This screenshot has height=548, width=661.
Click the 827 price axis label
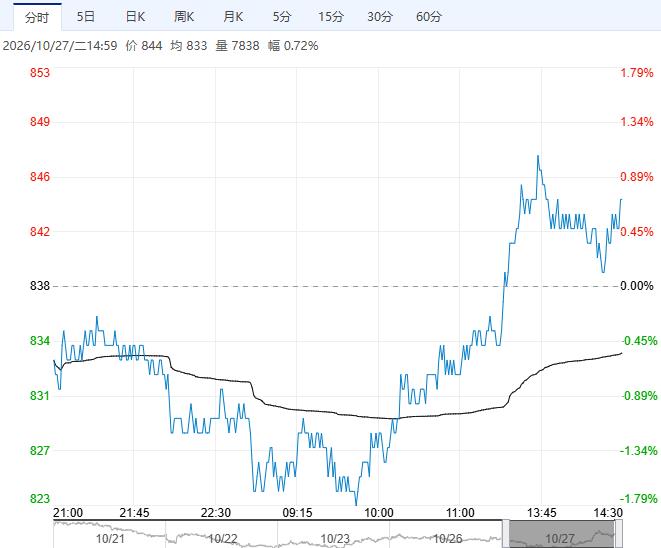[x=40, y=451]
